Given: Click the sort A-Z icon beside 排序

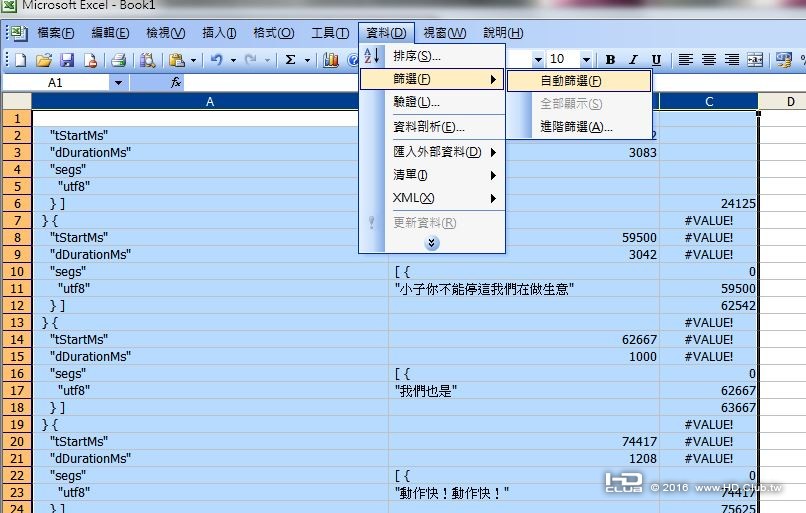Looking at the screenshot, I should pyautogui.click(x=372, y=56).
